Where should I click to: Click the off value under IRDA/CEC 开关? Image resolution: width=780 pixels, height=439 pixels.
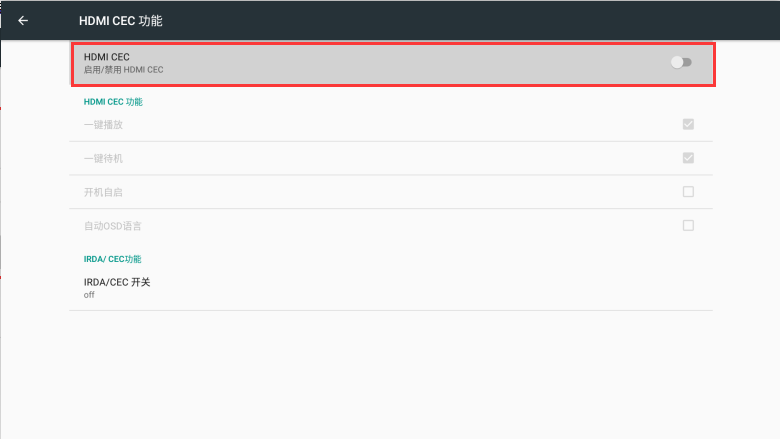click(89, 295)
